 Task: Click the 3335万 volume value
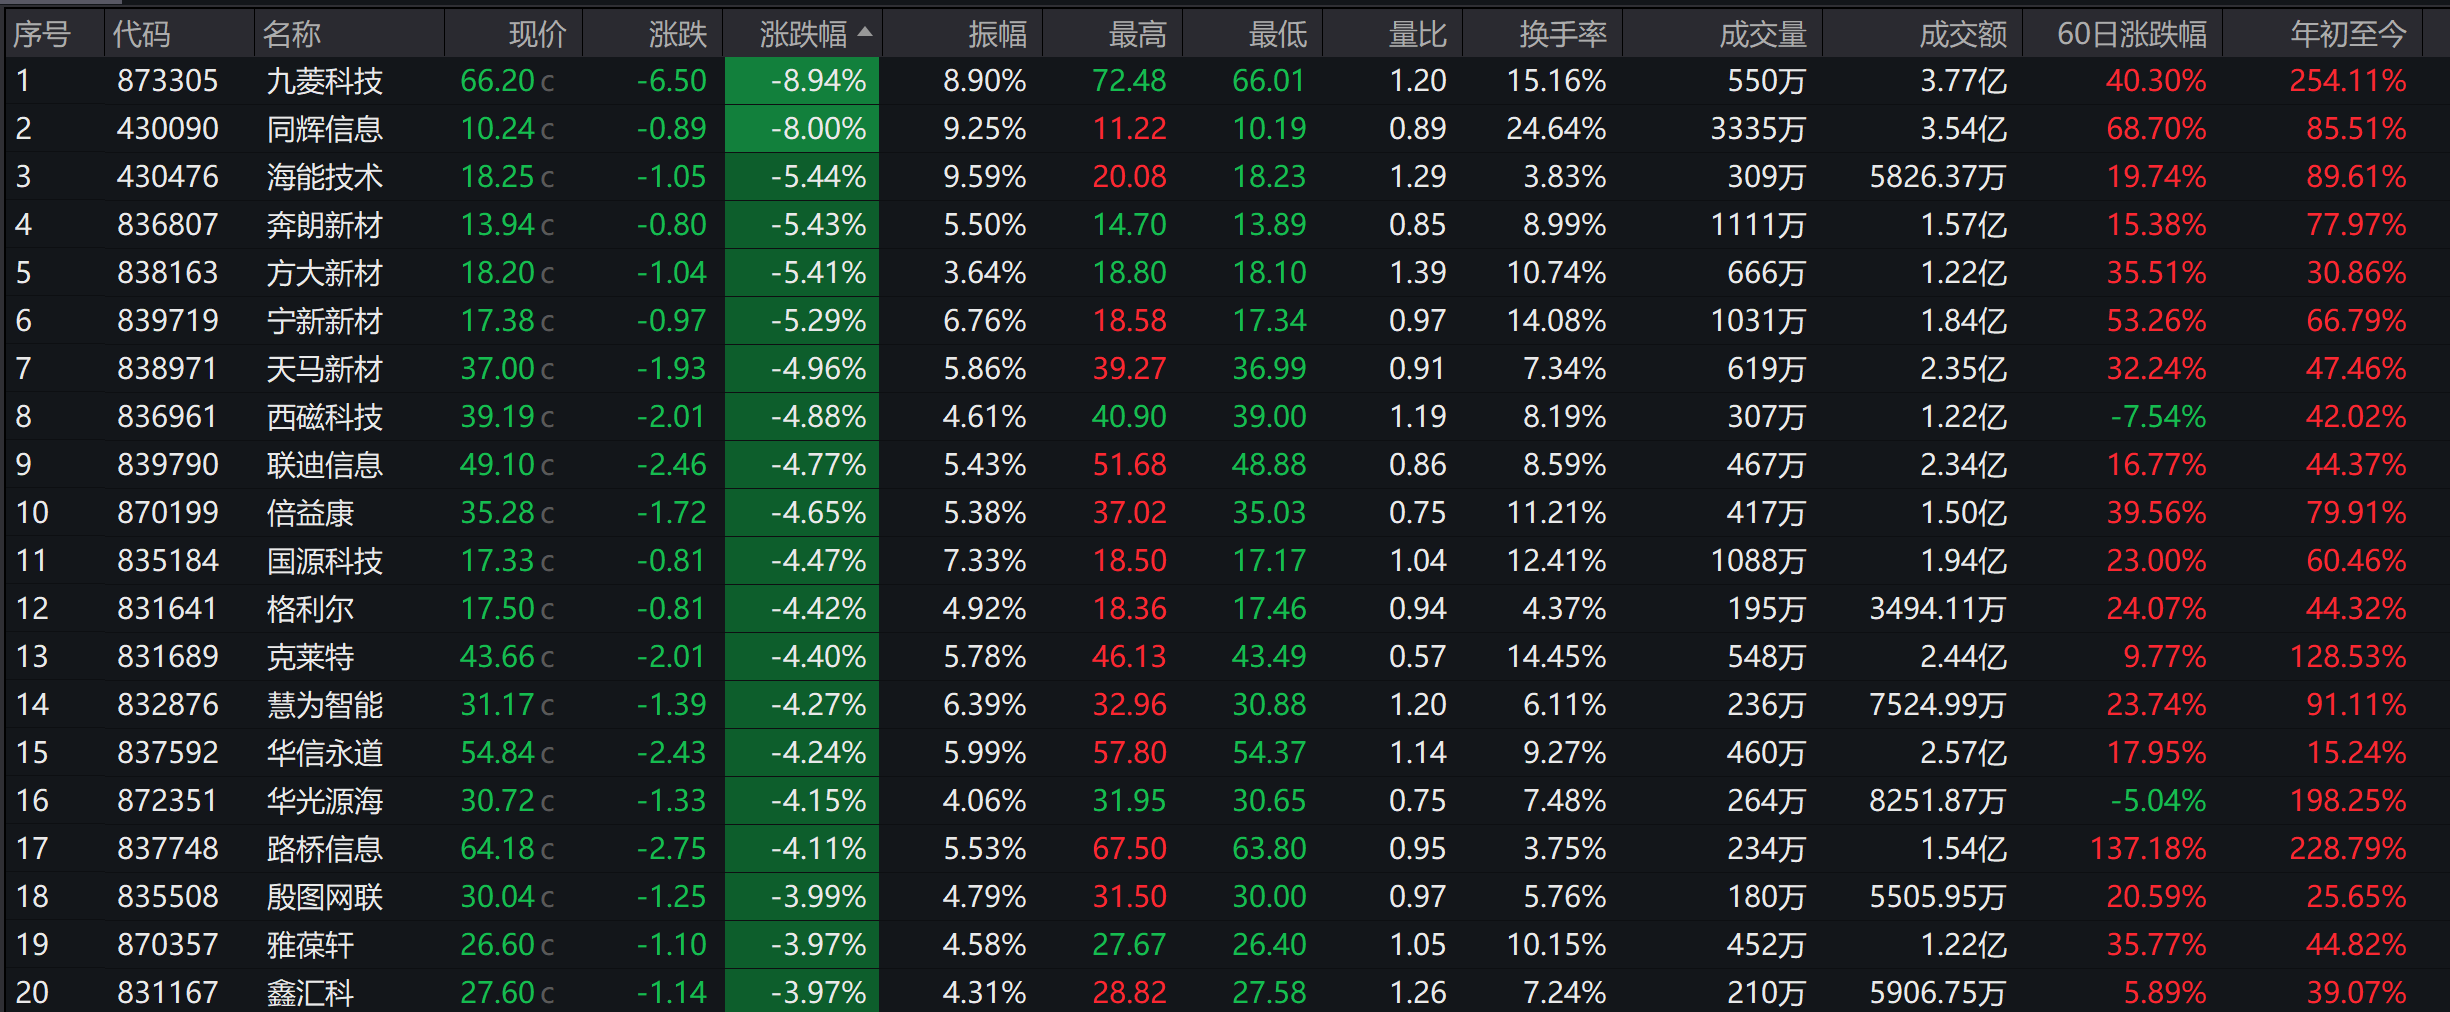tap(1758, 129)
